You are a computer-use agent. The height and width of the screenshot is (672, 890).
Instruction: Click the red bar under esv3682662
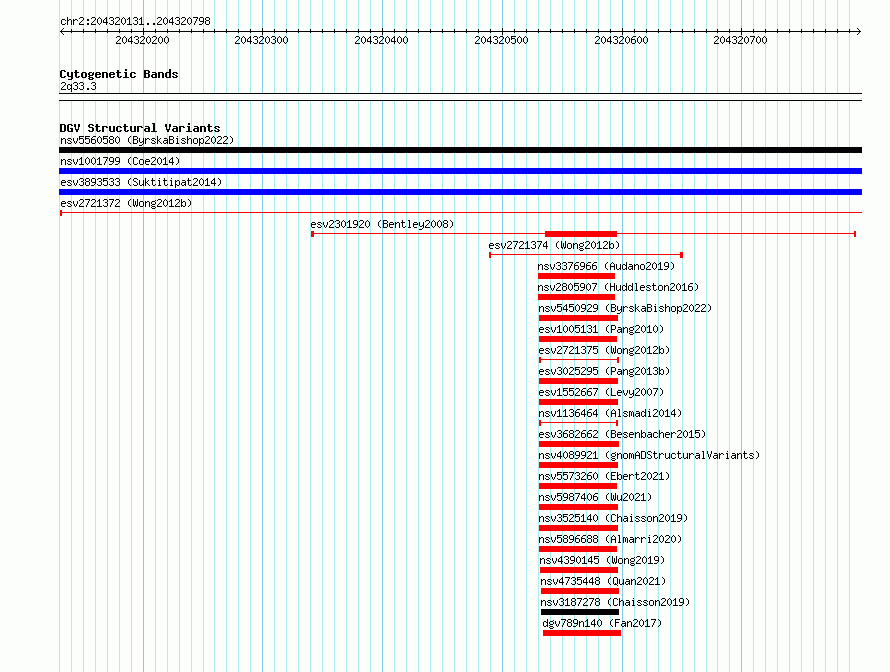point(578,444)
